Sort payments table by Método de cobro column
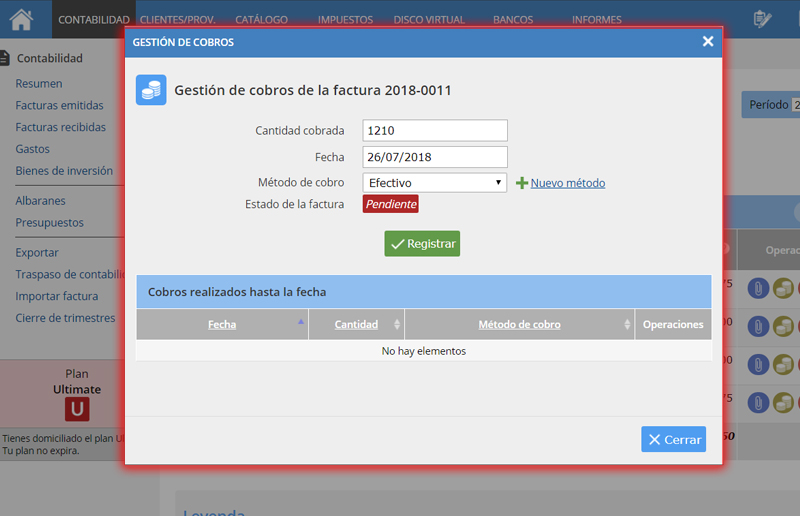Screen dimensions: 800x516 tap(519, 325)
